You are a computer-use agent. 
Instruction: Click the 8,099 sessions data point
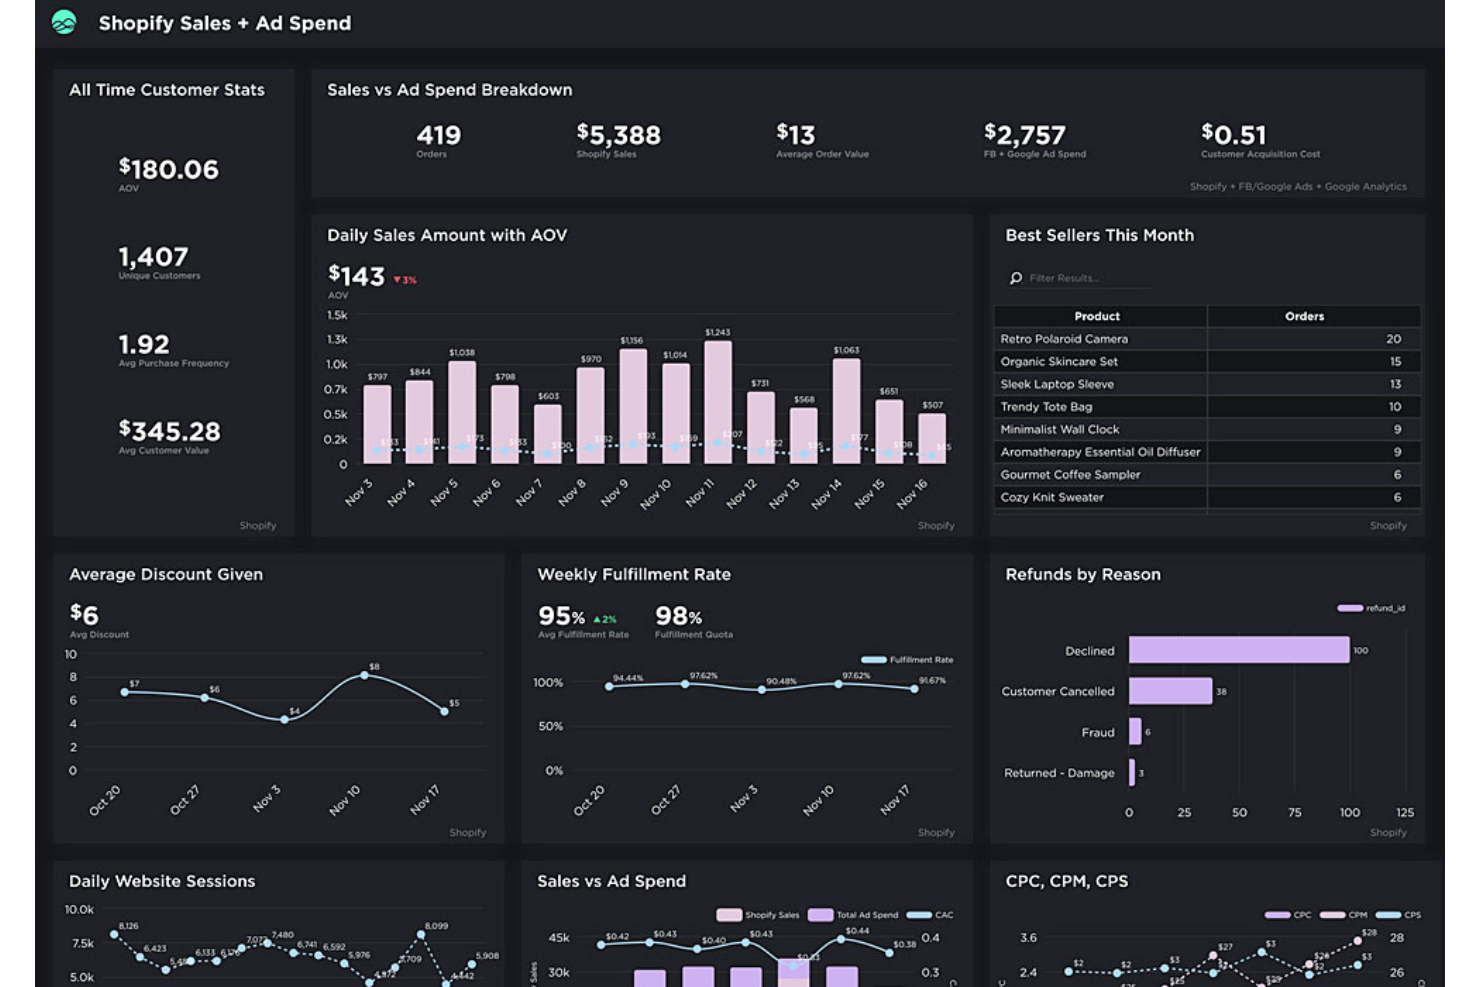tap(421, 934)
